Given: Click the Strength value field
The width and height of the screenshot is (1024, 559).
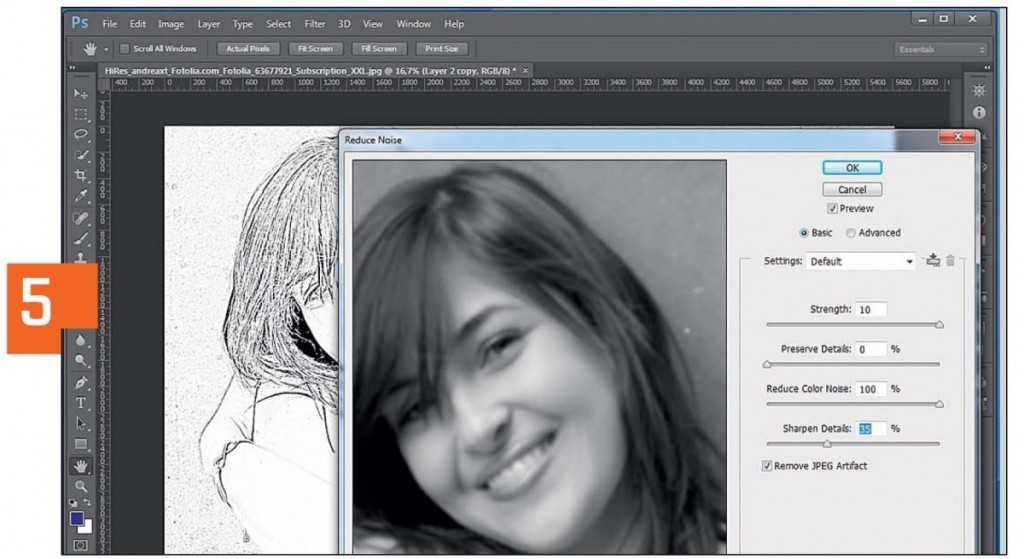Looking at the screenshot, I should coord(870,310).
